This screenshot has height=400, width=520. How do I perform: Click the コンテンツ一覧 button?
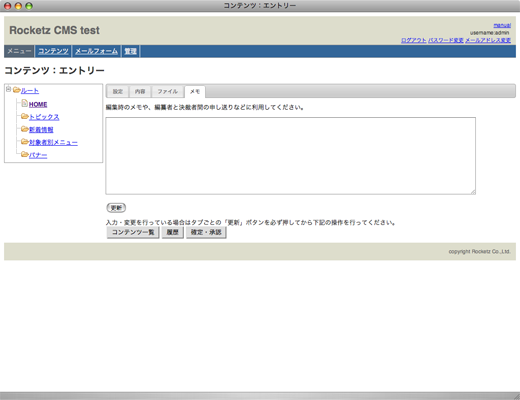click(x=133, y=232)
